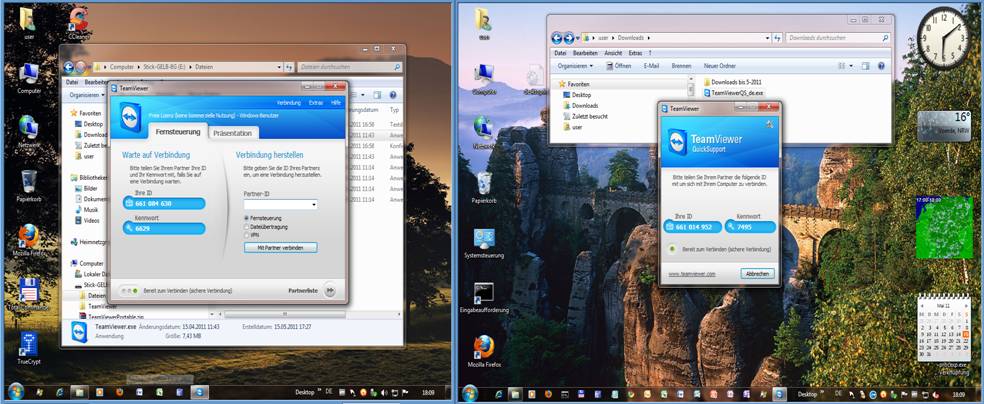
Task: Open the Computer icon on left desktop
Action: click(29, 77)
